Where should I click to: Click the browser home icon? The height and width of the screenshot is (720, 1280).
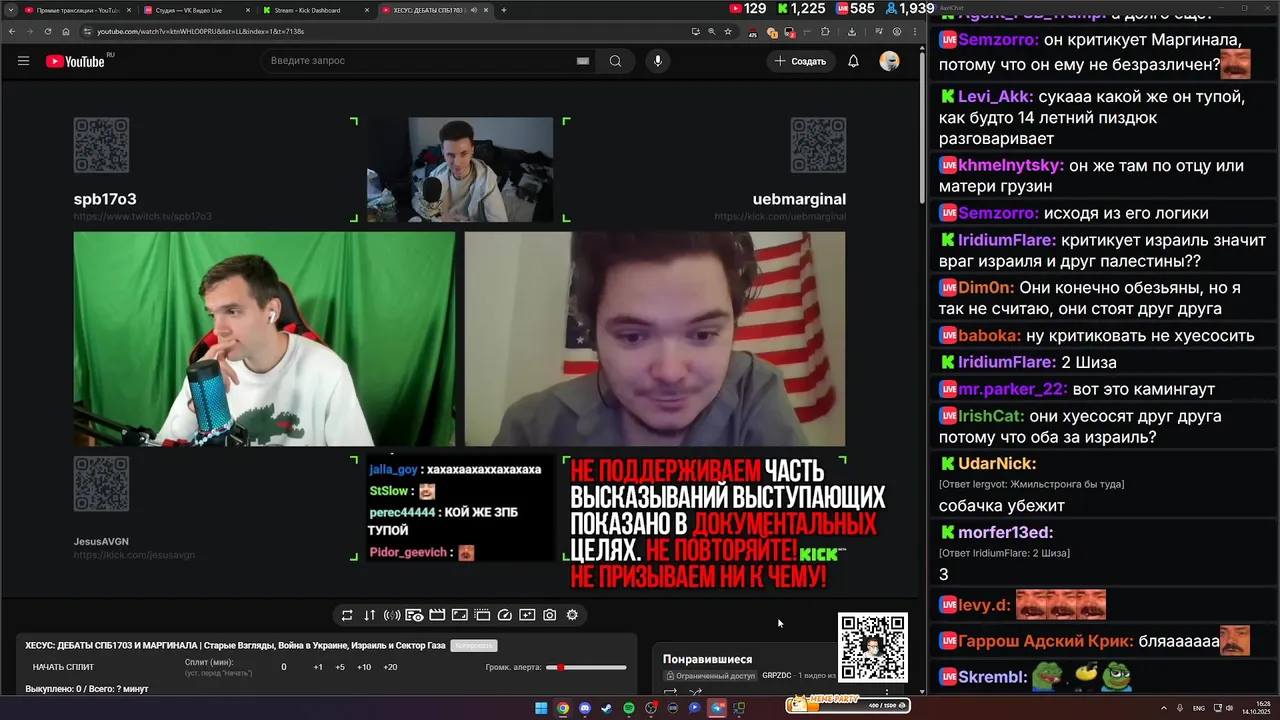(66, 31)
